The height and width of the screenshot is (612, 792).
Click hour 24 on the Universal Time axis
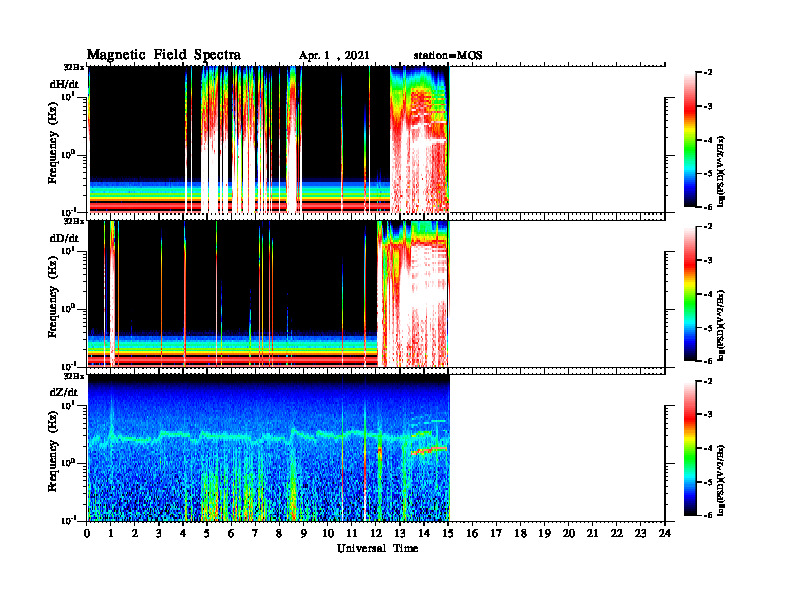click(665, 533)
